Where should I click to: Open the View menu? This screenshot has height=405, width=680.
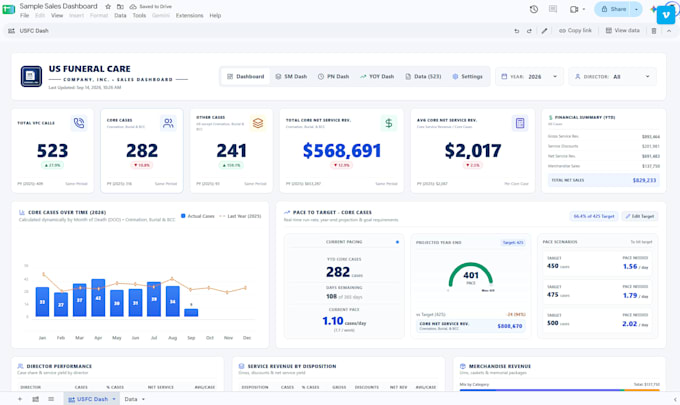coord(57,15)
